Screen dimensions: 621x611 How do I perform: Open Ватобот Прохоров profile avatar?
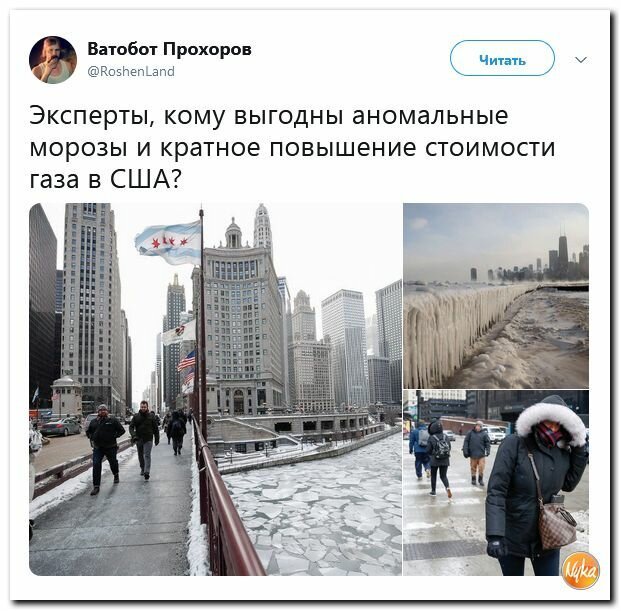pos(53,60)
